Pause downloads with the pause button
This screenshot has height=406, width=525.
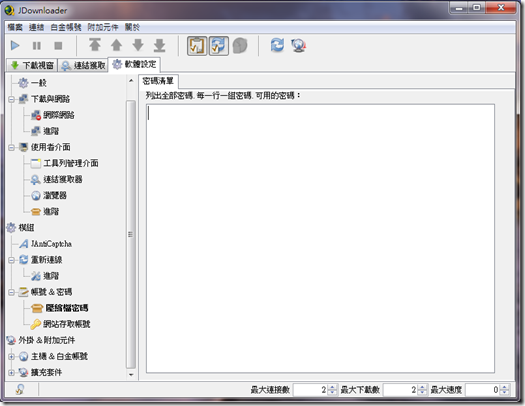pyautogui.click(x=37, y=46)
